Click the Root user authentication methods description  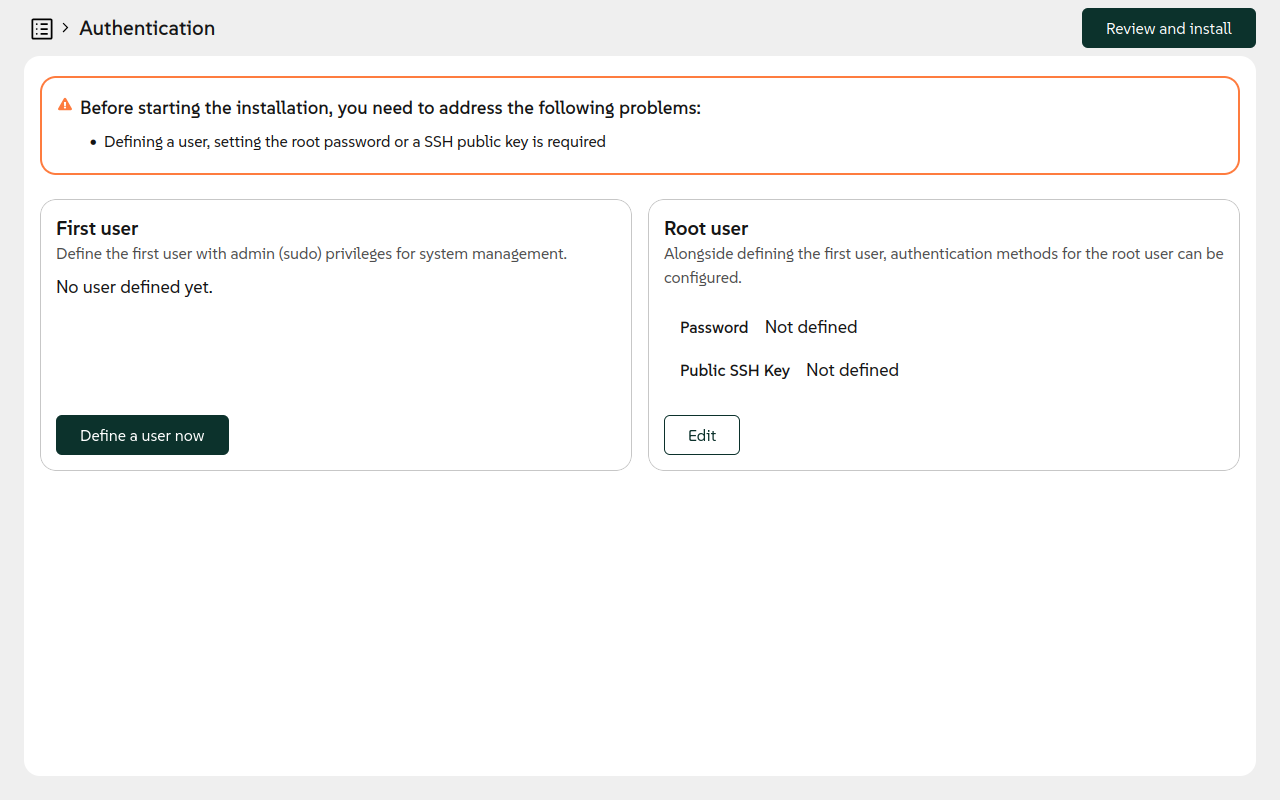coord(943,265)
